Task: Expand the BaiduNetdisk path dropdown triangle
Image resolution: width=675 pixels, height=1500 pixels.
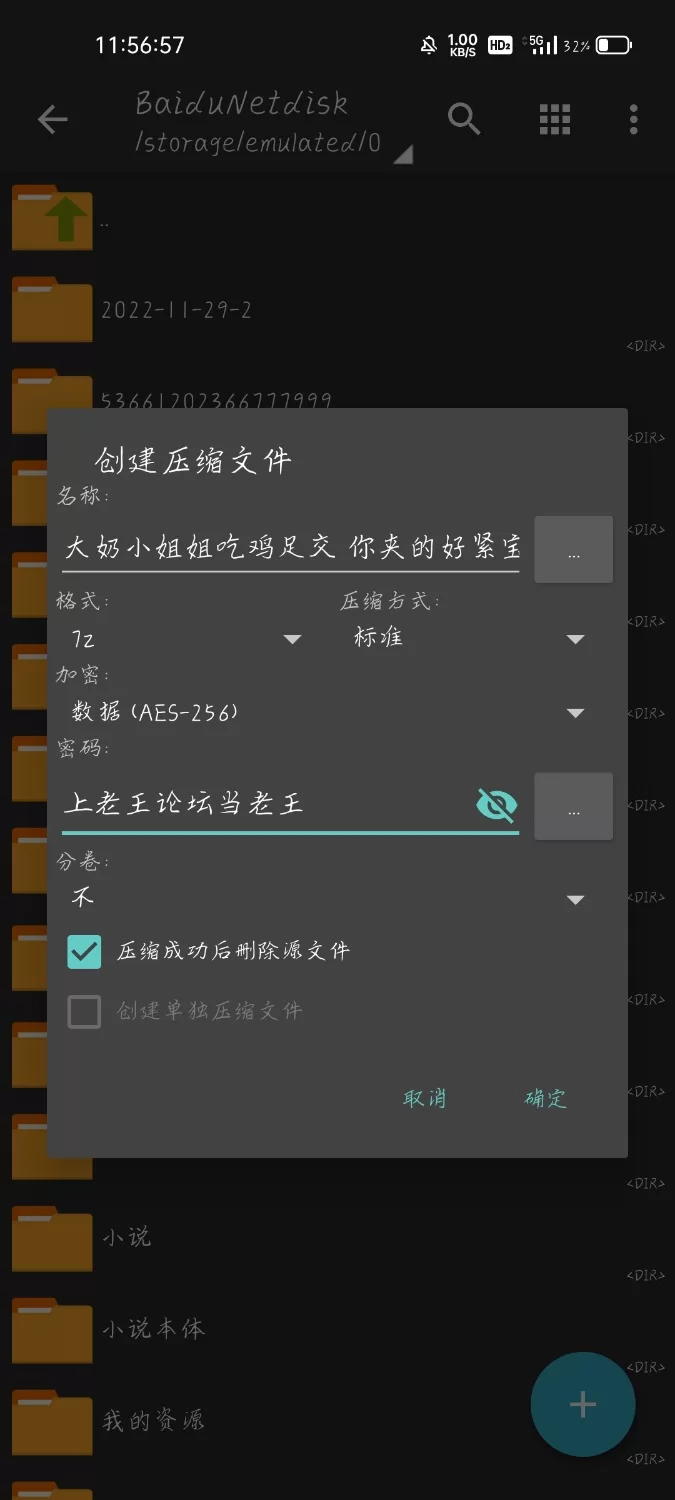Action: (402, 155)
